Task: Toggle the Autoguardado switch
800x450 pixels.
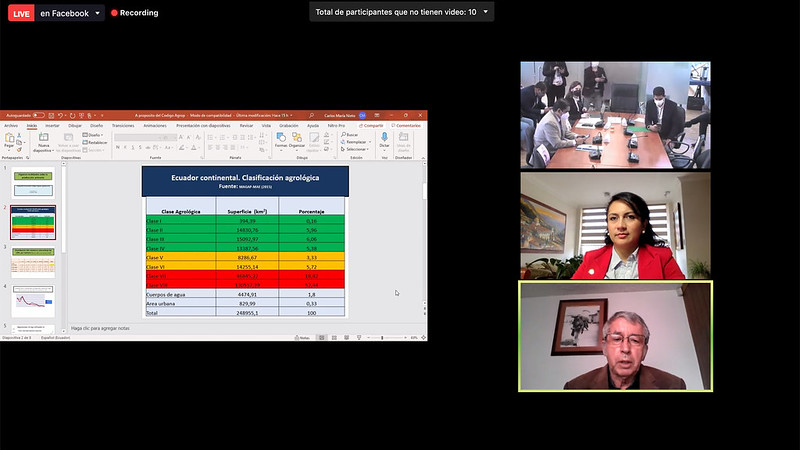Action: pos(38,115)
